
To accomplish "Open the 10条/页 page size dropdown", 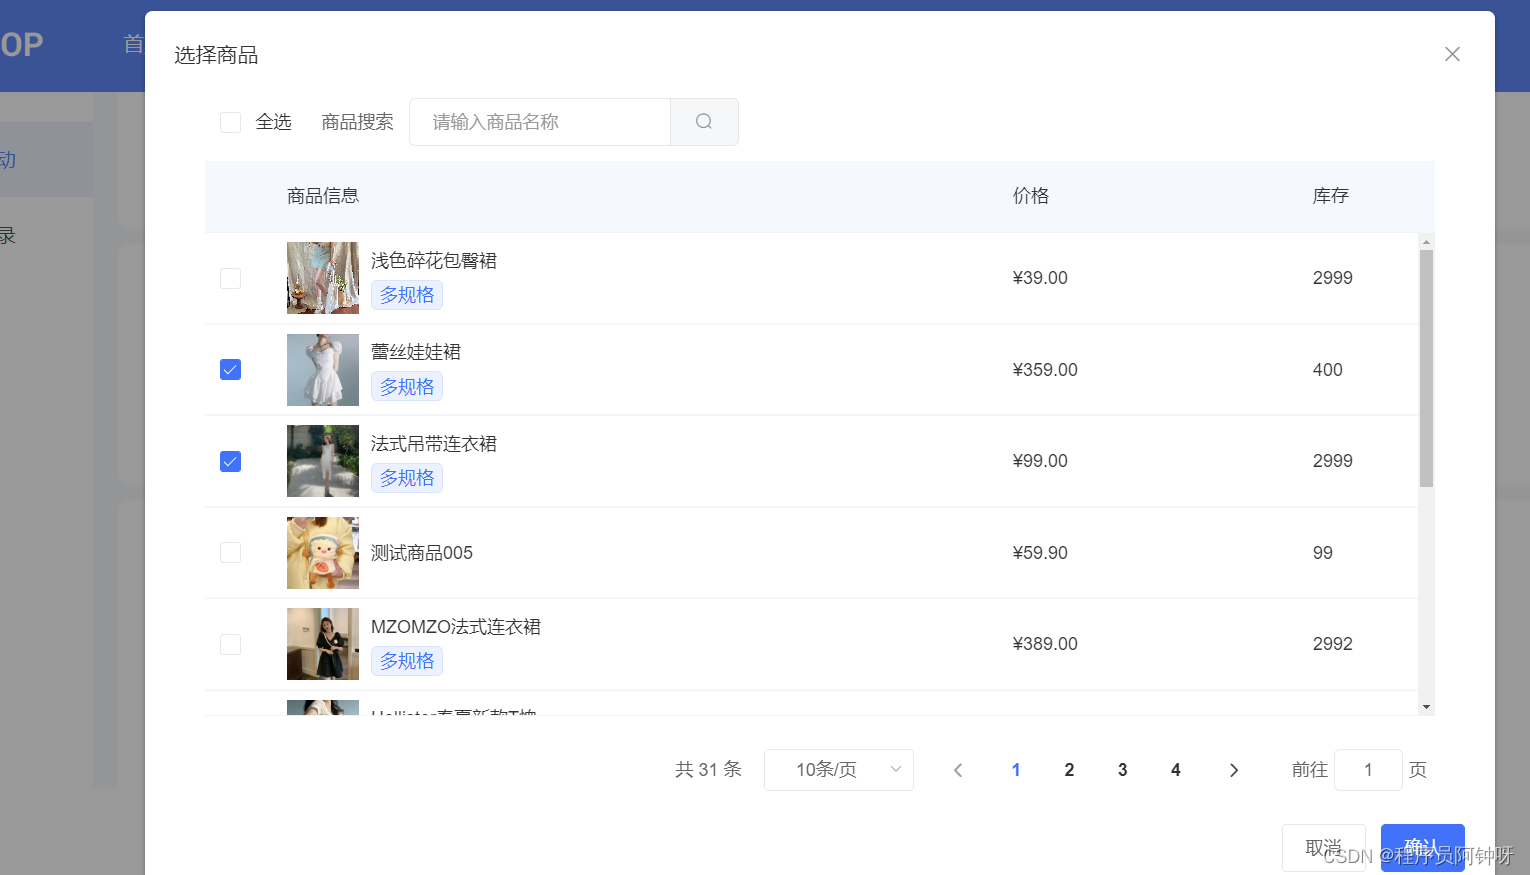I will pyautogui.click(x=839, y=770).
